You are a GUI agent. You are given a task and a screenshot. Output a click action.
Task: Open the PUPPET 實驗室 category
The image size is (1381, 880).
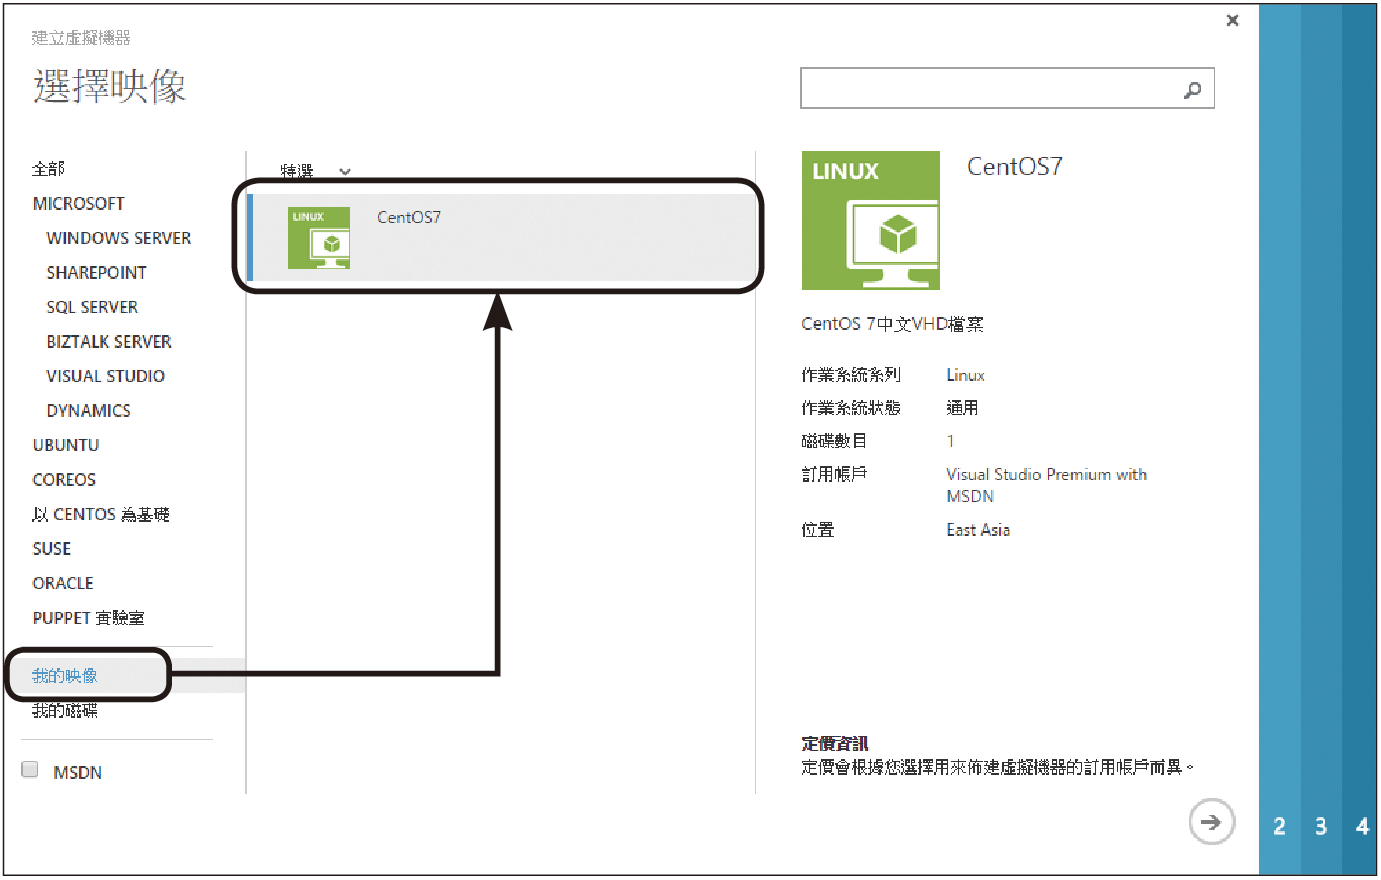tap(88, 618)
